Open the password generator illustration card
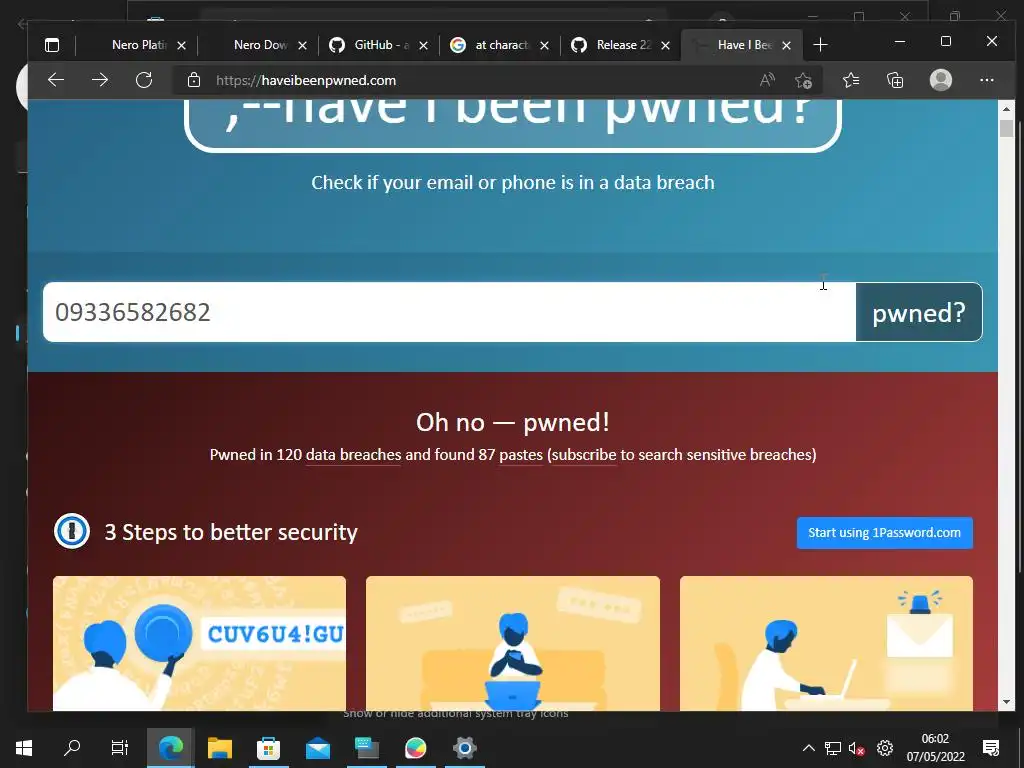 (x=199, y=643)
